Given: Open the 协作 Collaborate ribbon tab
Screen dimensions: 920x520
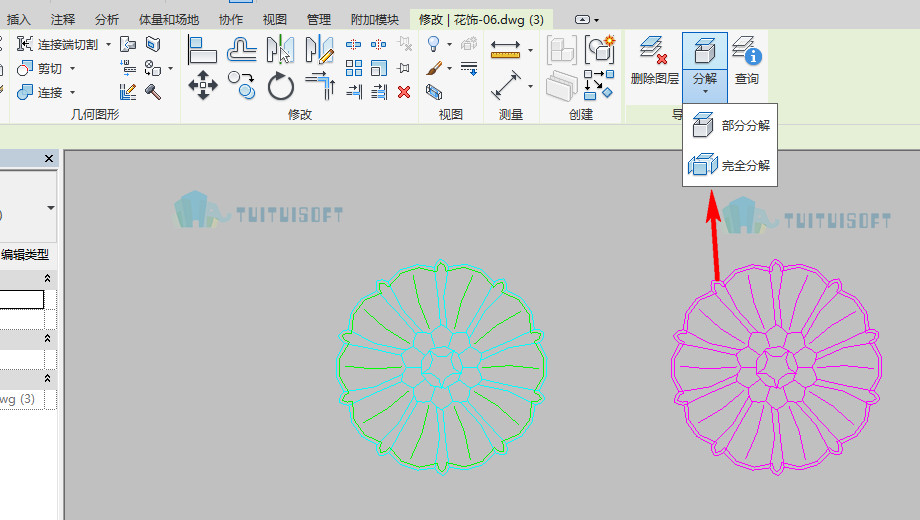Looking at the screenshot, I should point(231,20).
